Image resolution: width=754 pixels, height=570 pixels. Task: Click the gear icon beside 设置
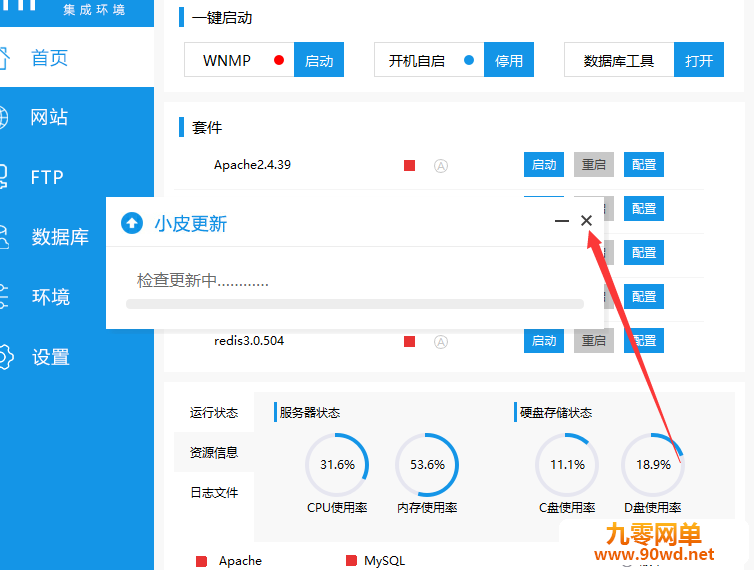coord(5,357)
